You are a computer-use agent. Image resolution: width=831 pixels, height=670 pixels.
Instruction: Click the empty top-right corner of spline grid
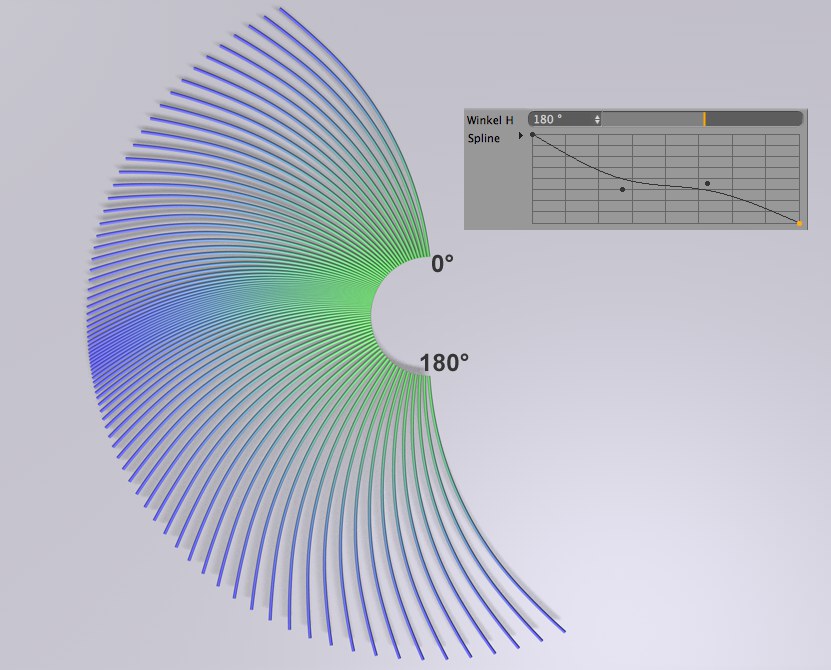[782, 141]
